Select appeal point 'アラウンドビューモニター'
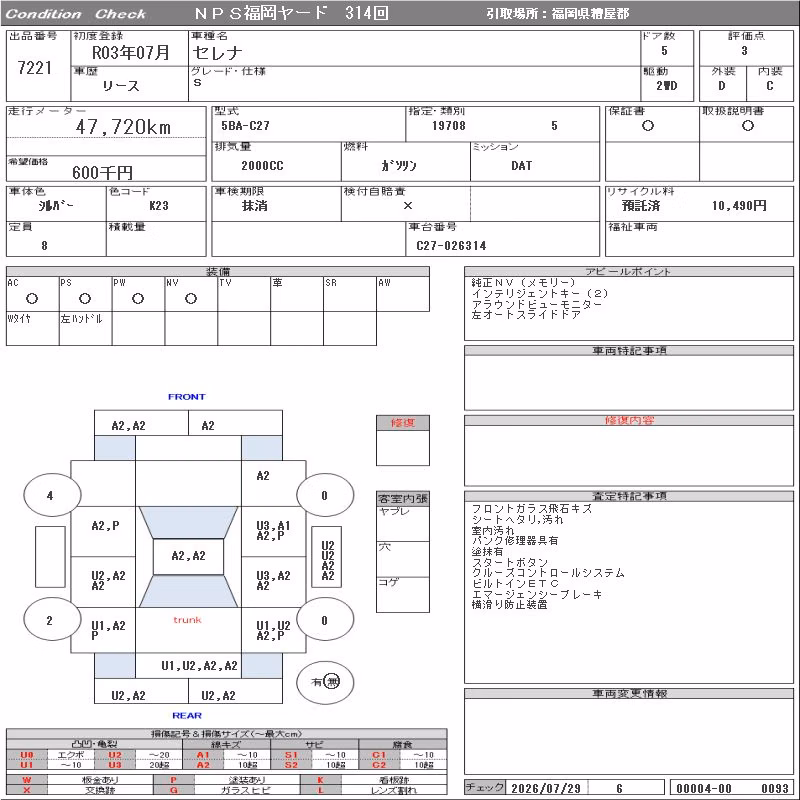Image resolution: width=800 pixels, height=800 pixels. (537, 304)
